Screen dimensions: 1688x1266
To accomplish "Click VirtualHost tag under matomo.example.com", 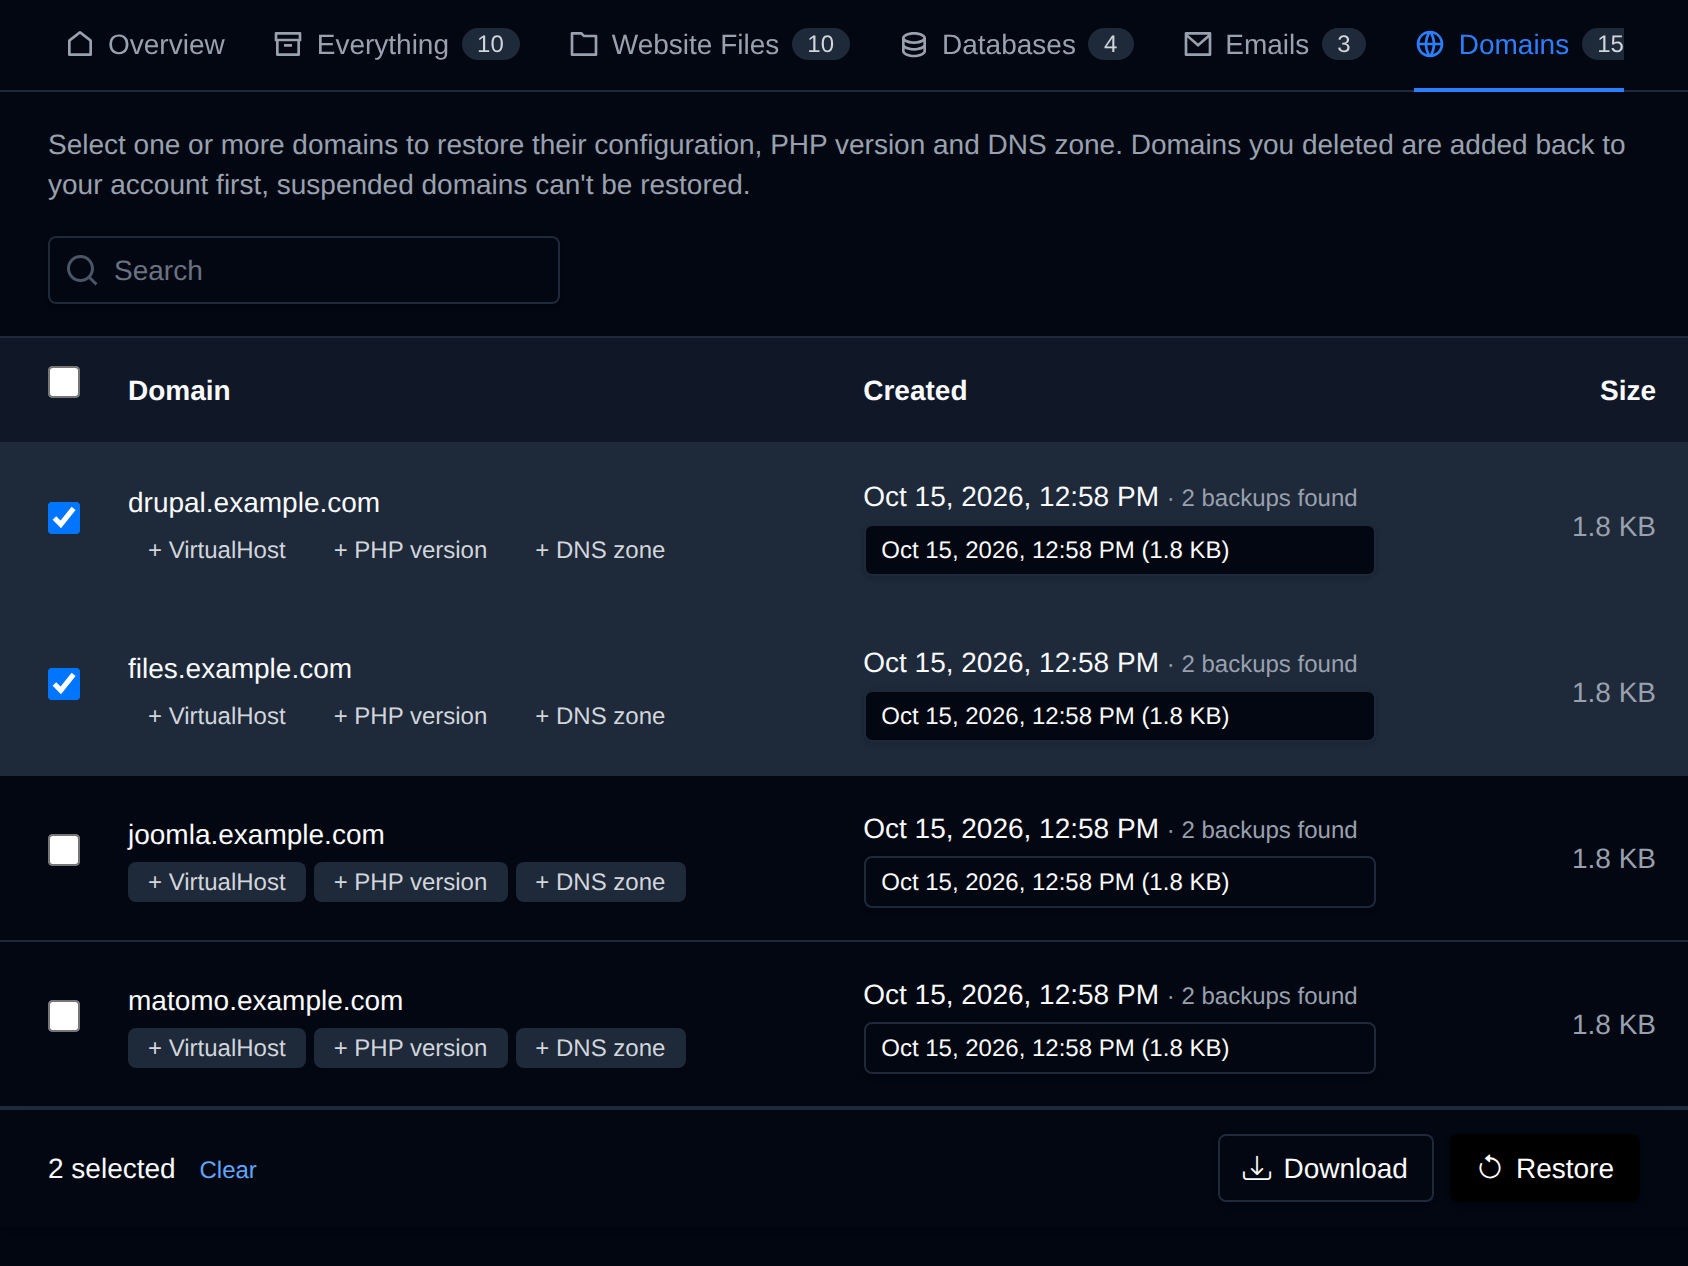I will (x=217, y=1048).
